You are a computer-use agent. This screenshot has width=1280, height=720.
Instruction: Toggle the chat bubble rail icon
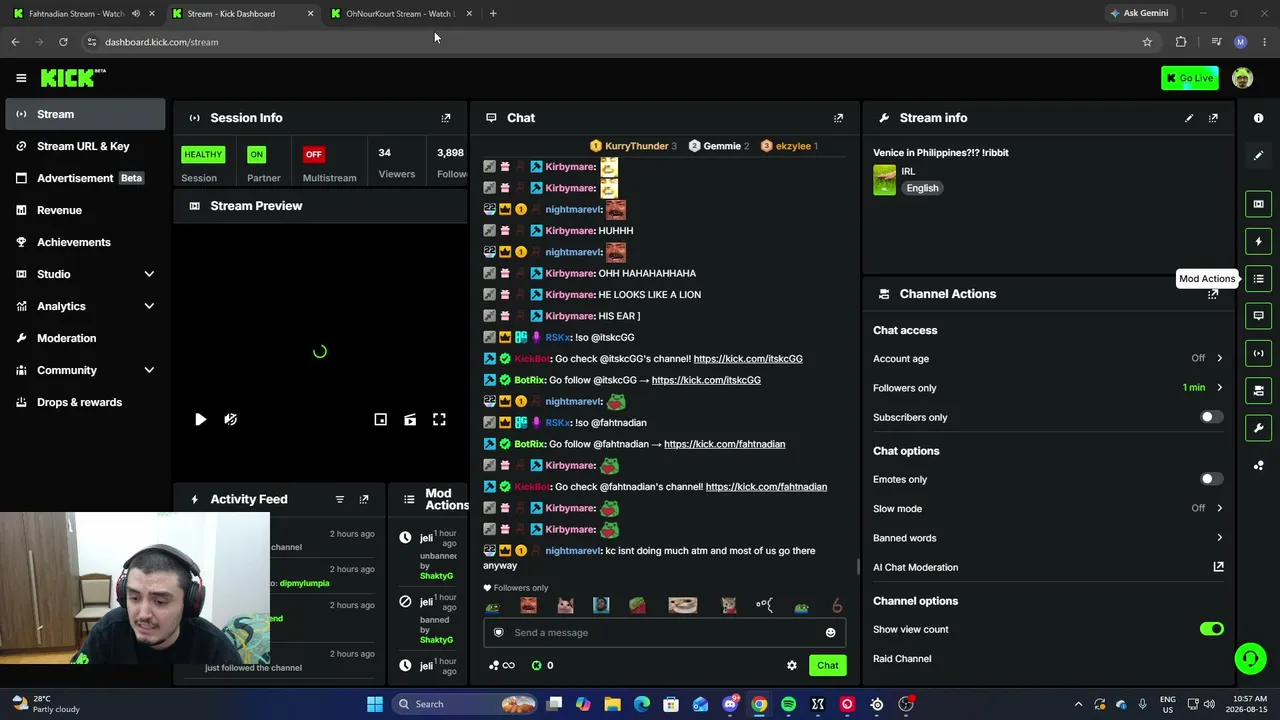point(1259,316)
